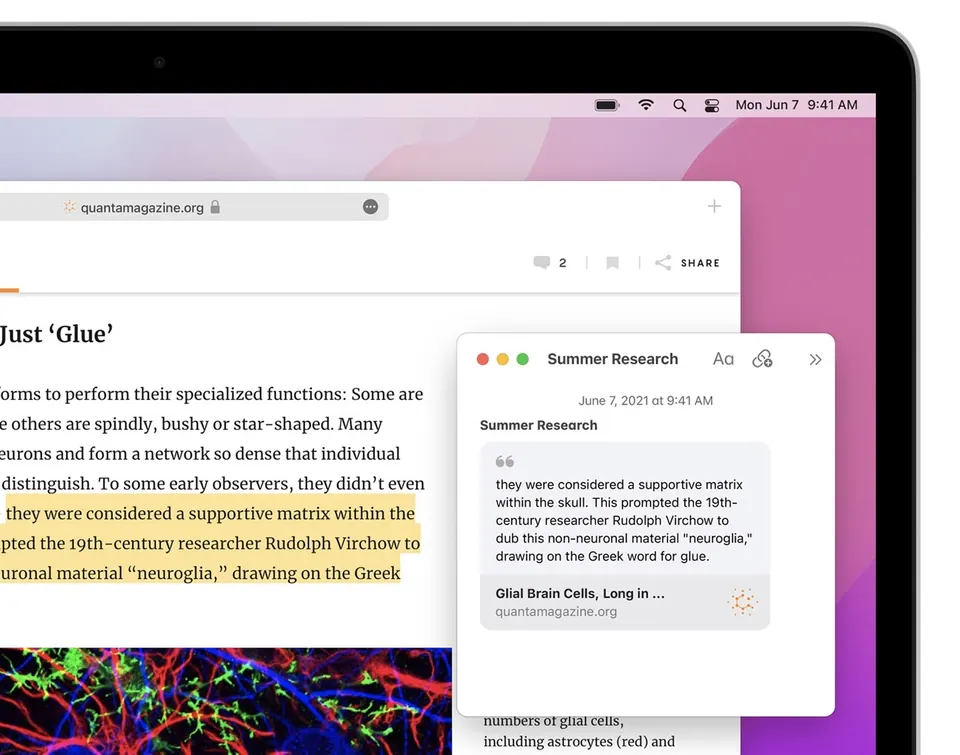
Task: Open the Wi-Fi menu bar icon
Action: [x=645, y=105]
